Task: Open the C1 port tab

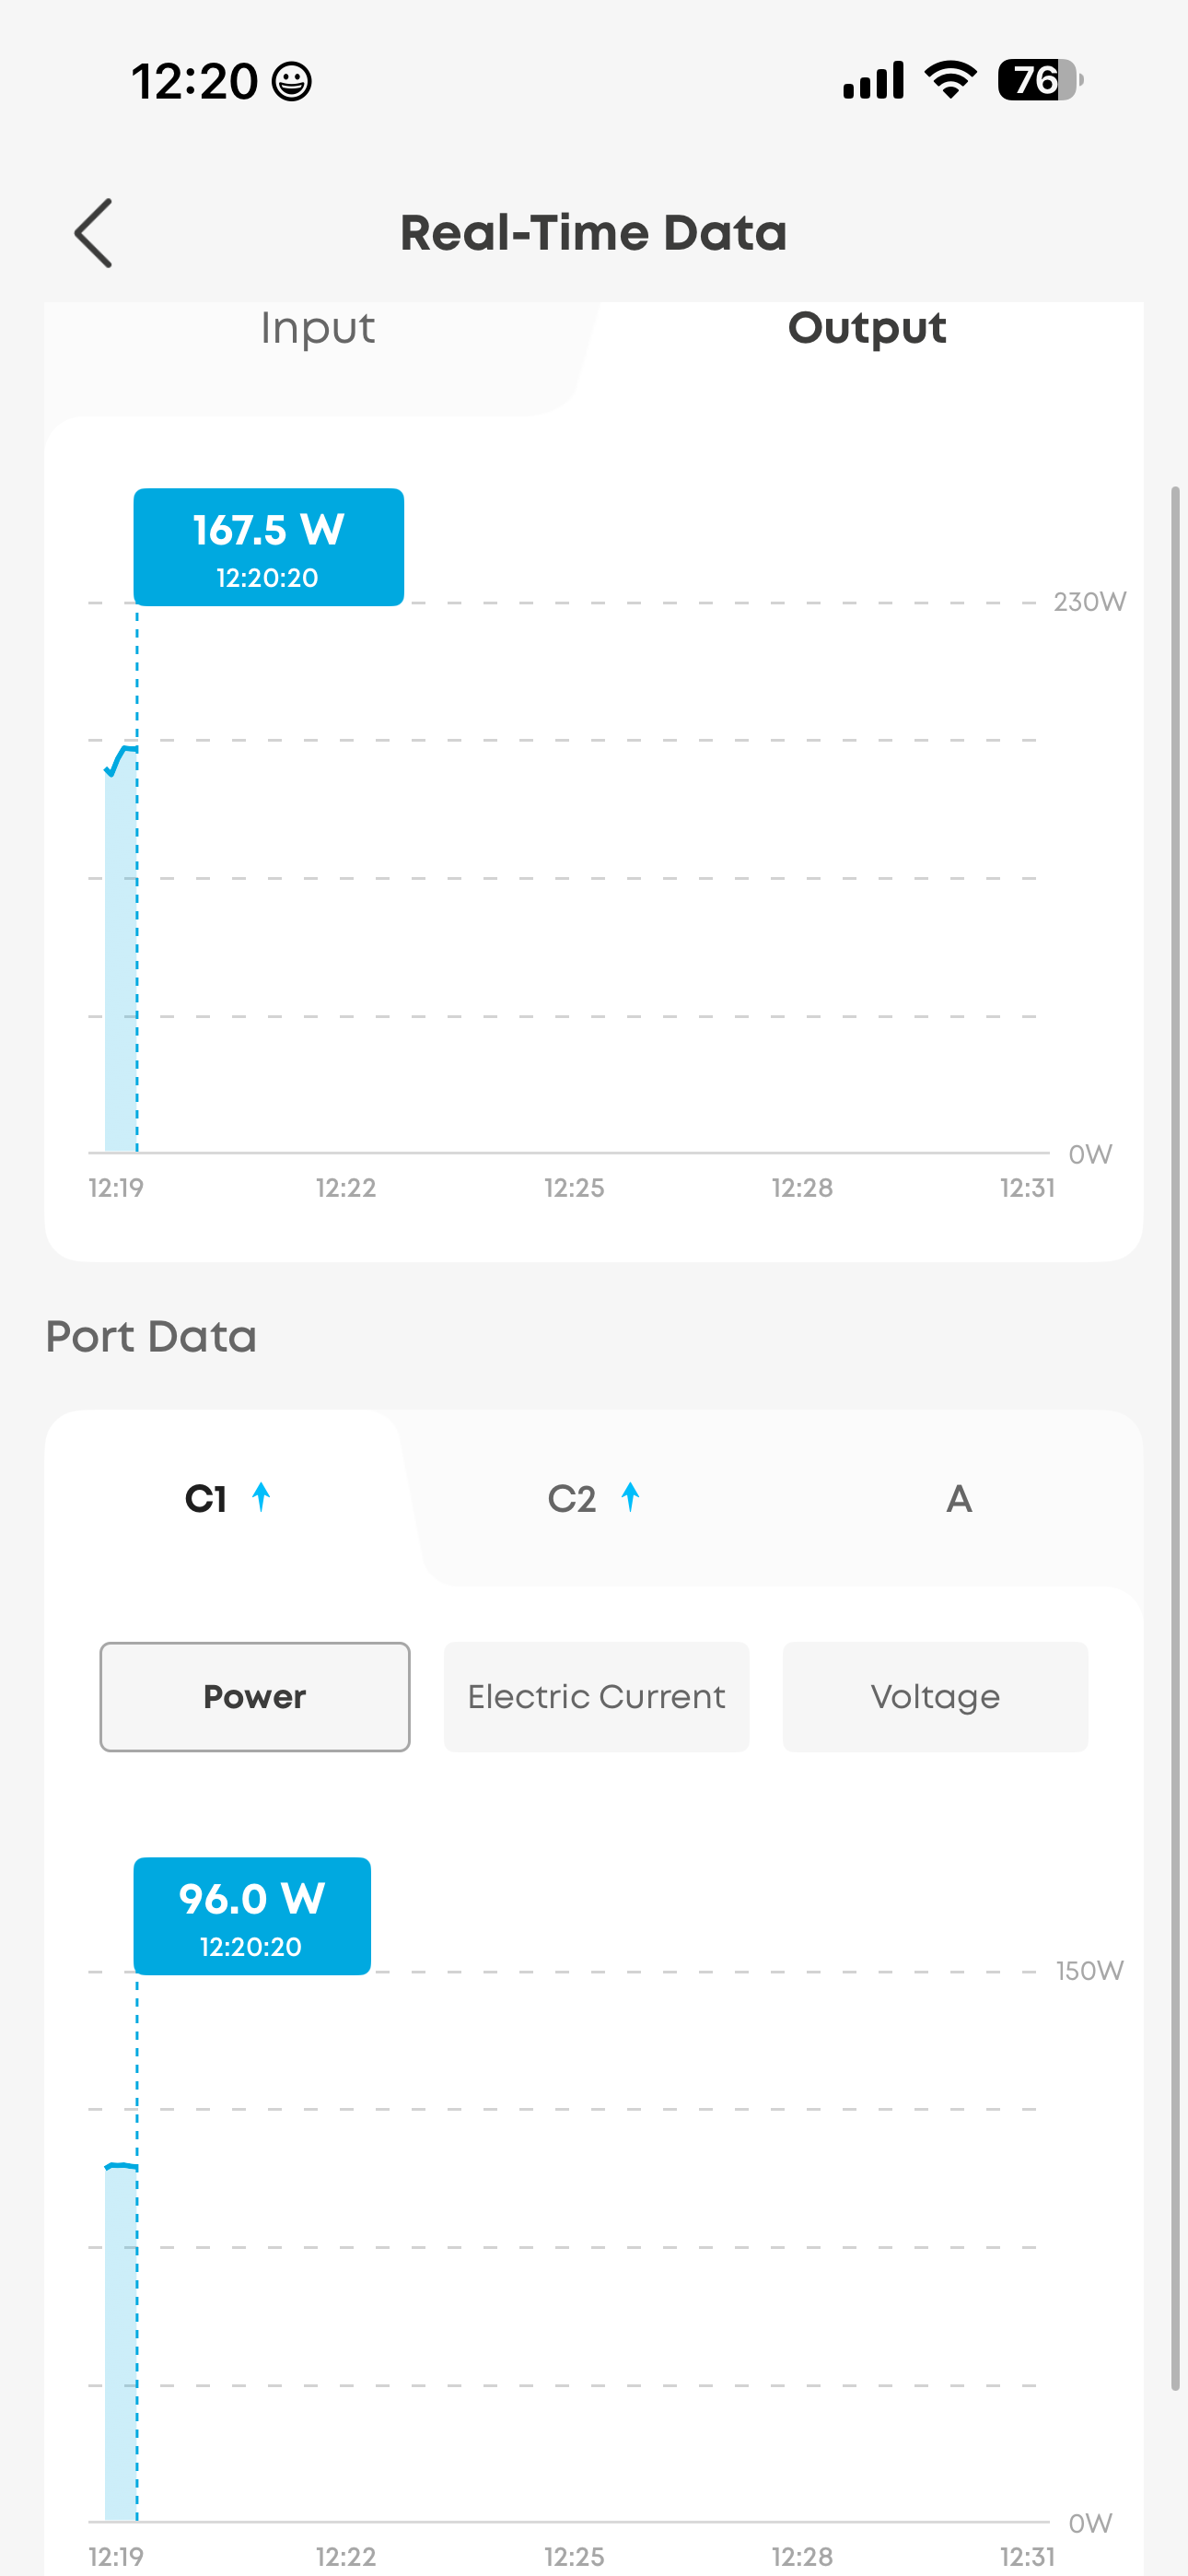Action: click(x=207, y=1499)
